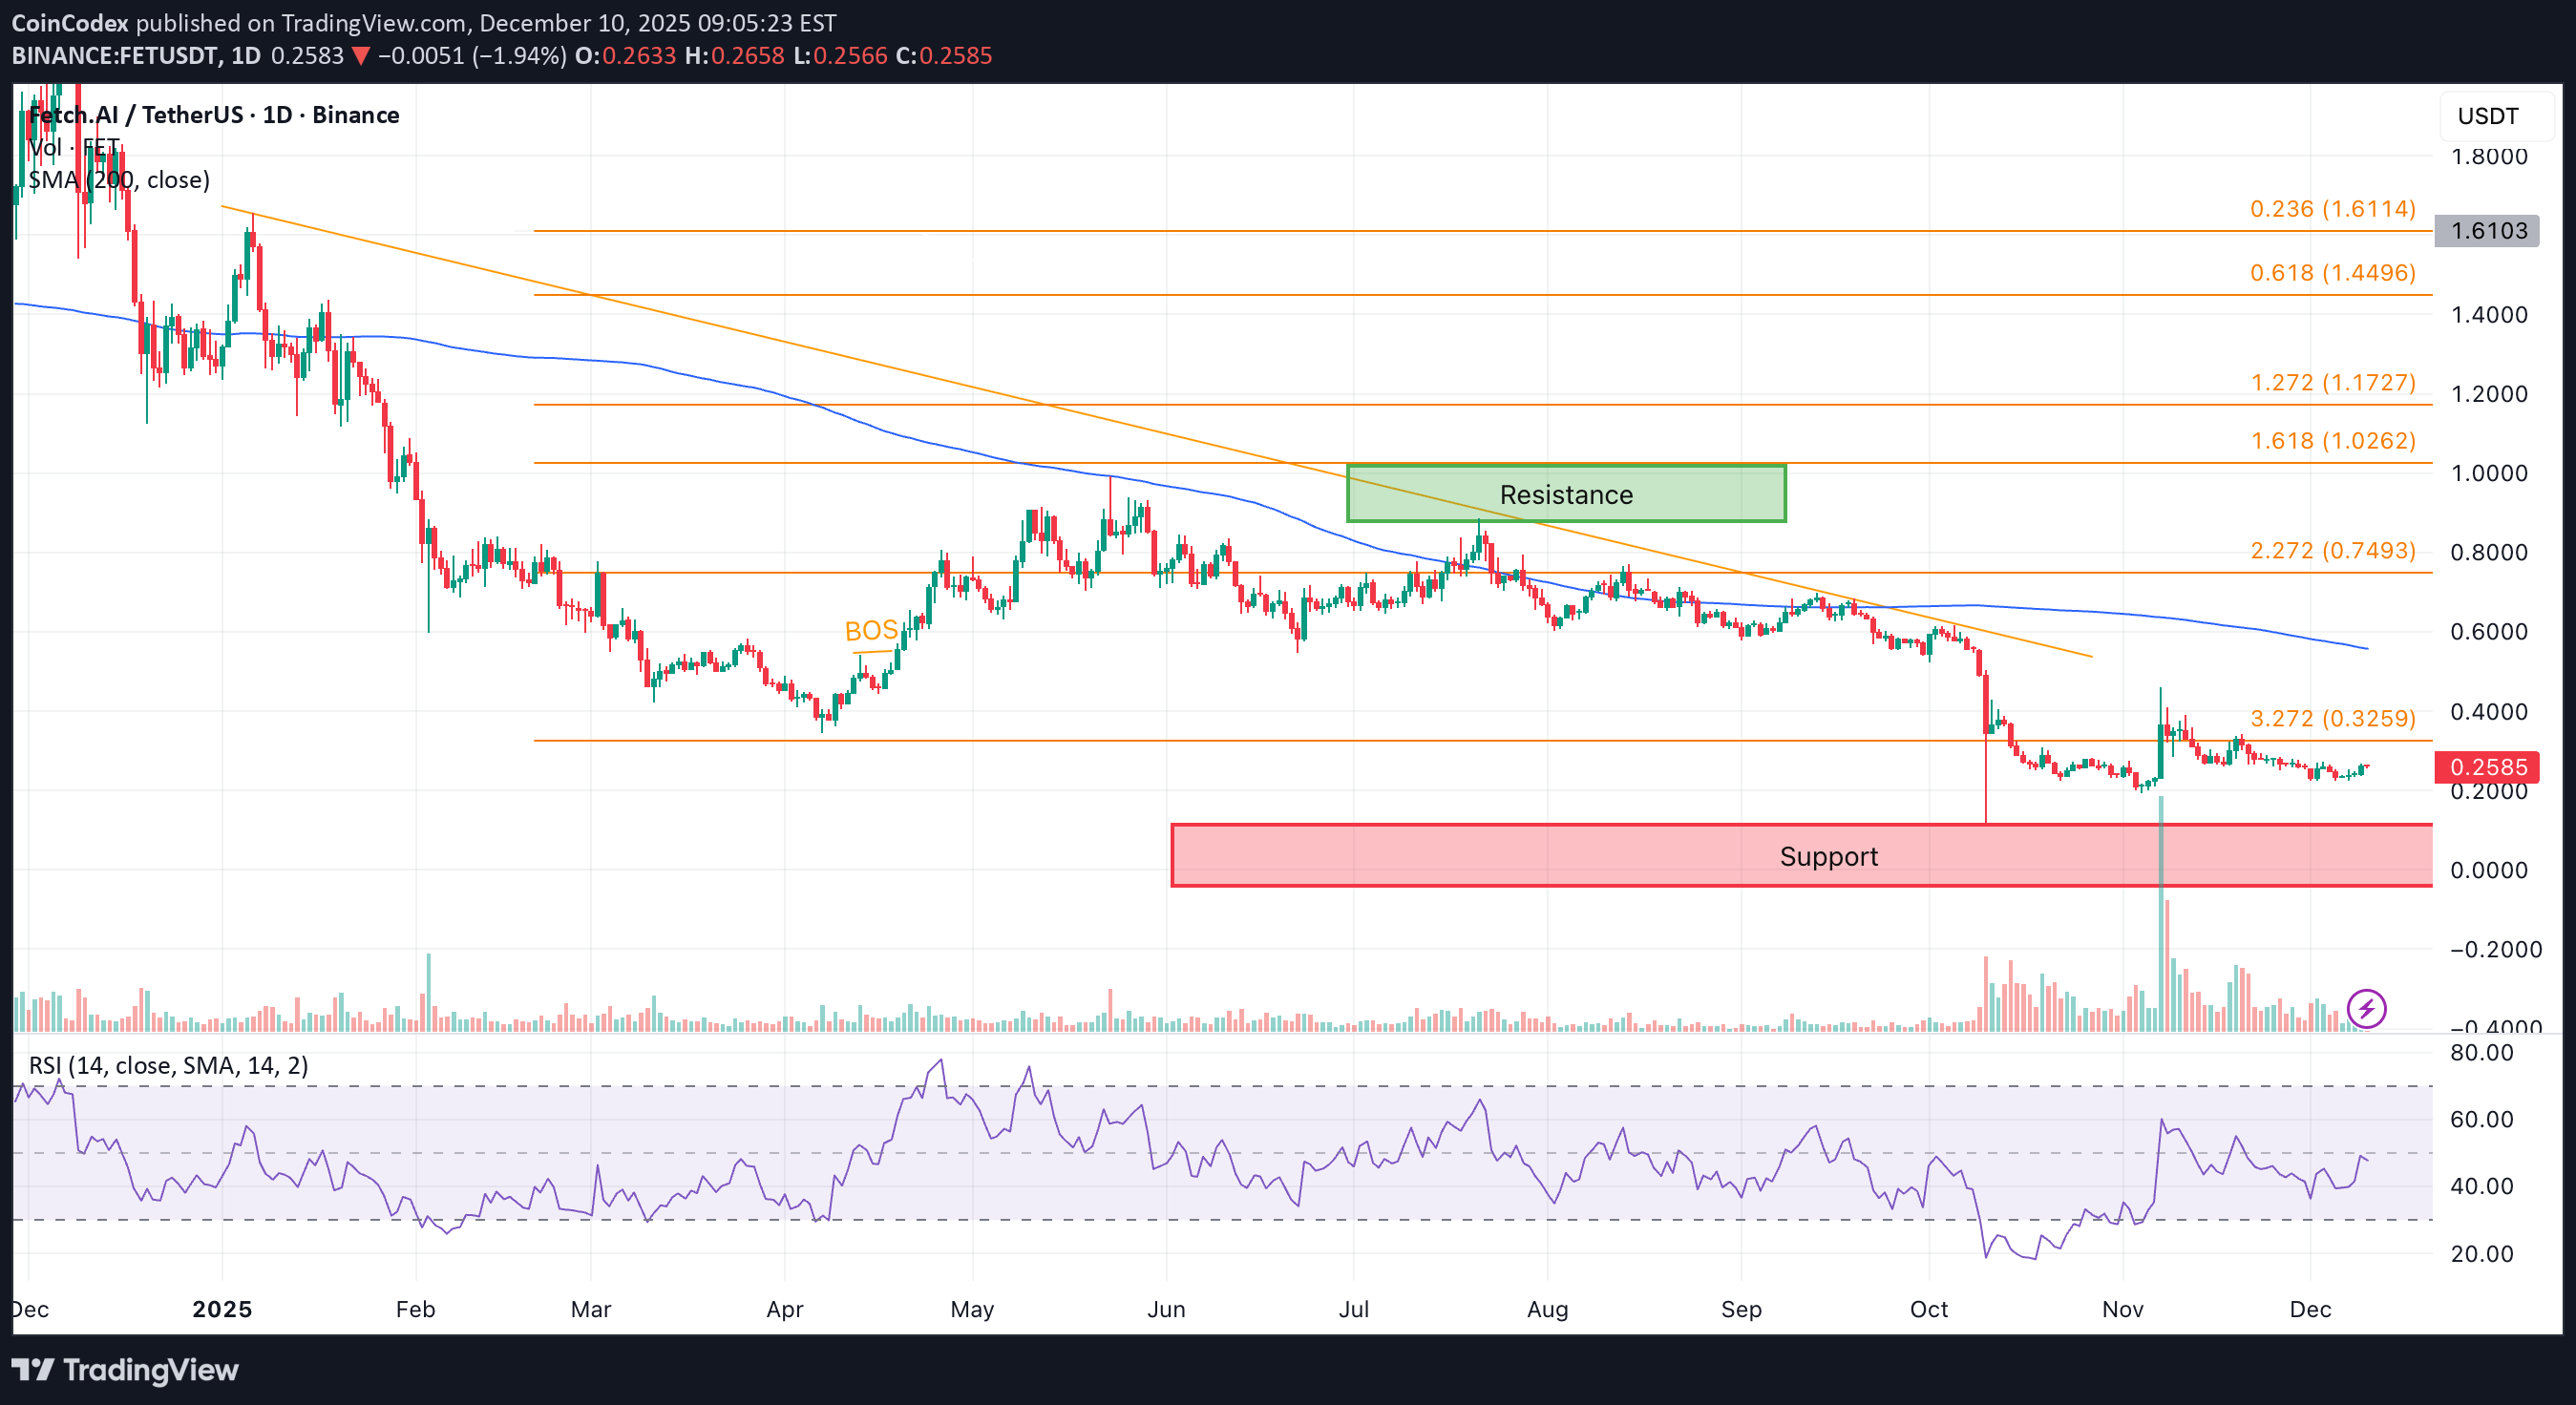Click the RSI (14, close, SMA, 14, 2) legend
2576x1405 pixels.
point(168,1065)
